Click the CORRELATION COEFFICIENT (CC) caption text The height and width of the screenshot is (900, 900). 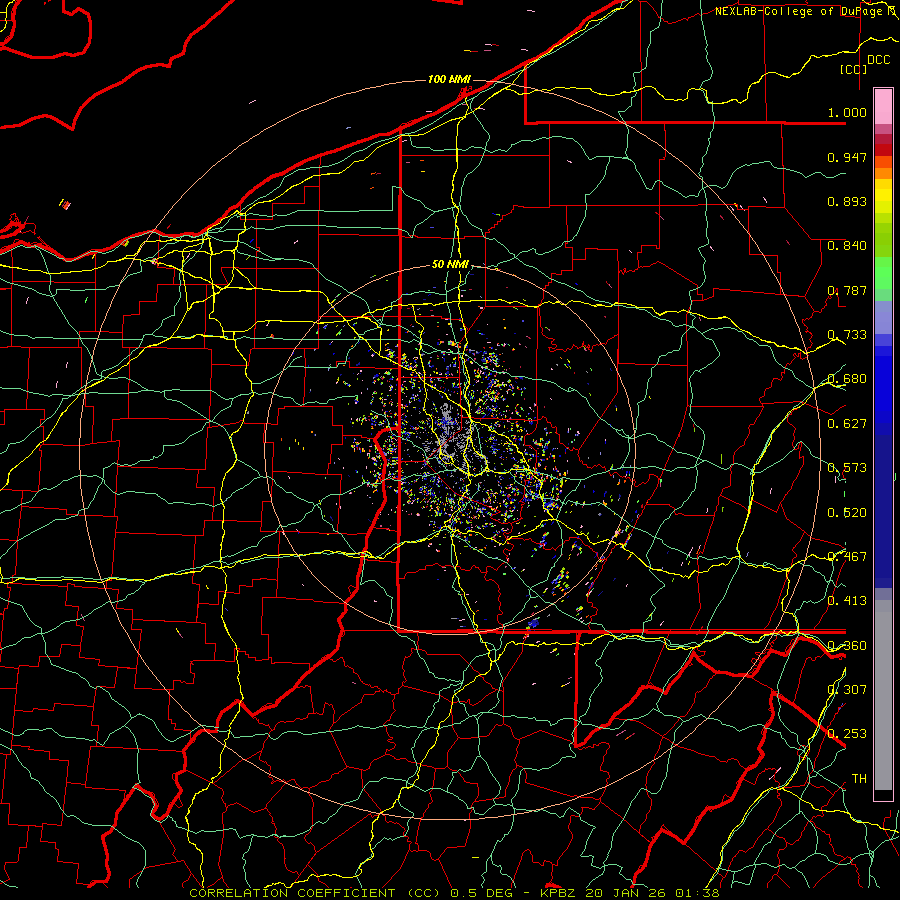click(315, 893)
